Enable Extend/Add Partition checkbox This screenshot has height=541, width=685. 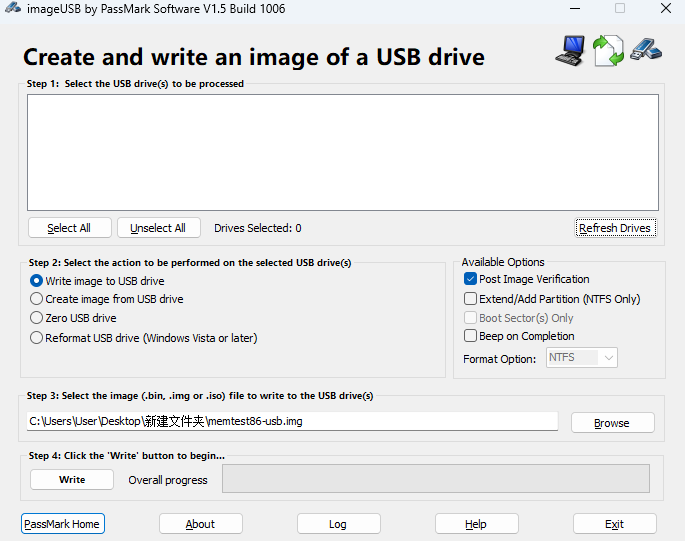tap(471, 299)
